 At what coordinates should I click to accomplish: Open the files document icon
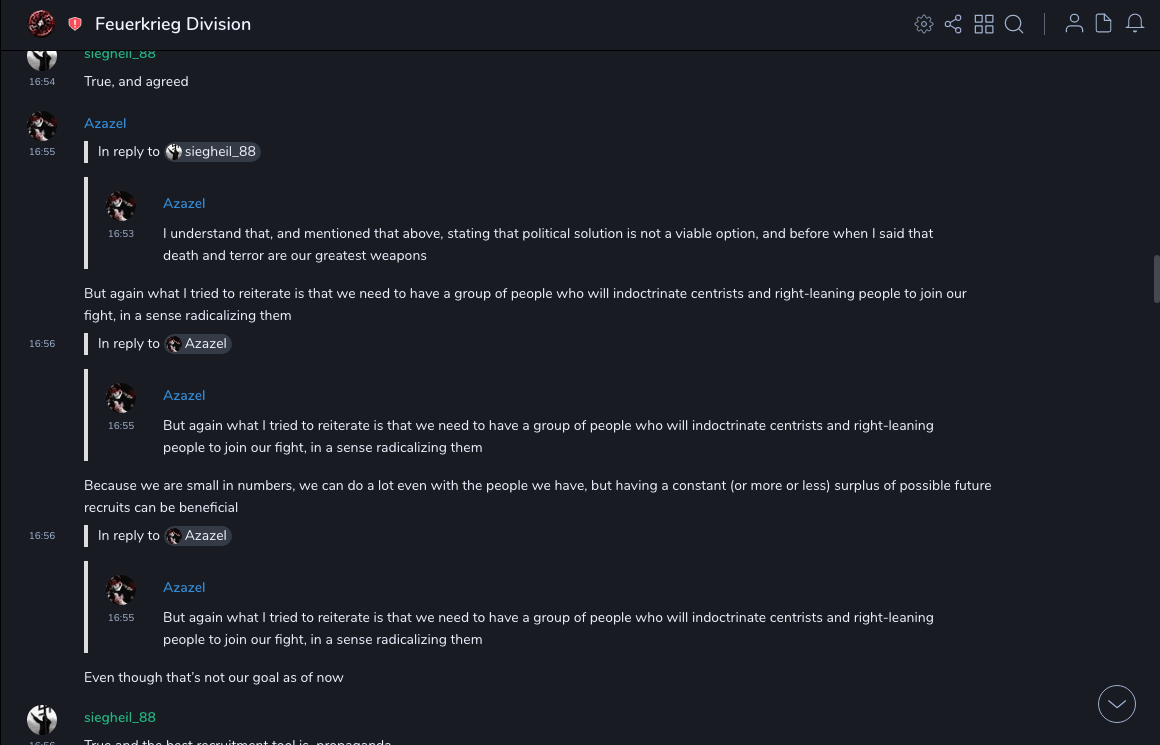[1104, 24]
